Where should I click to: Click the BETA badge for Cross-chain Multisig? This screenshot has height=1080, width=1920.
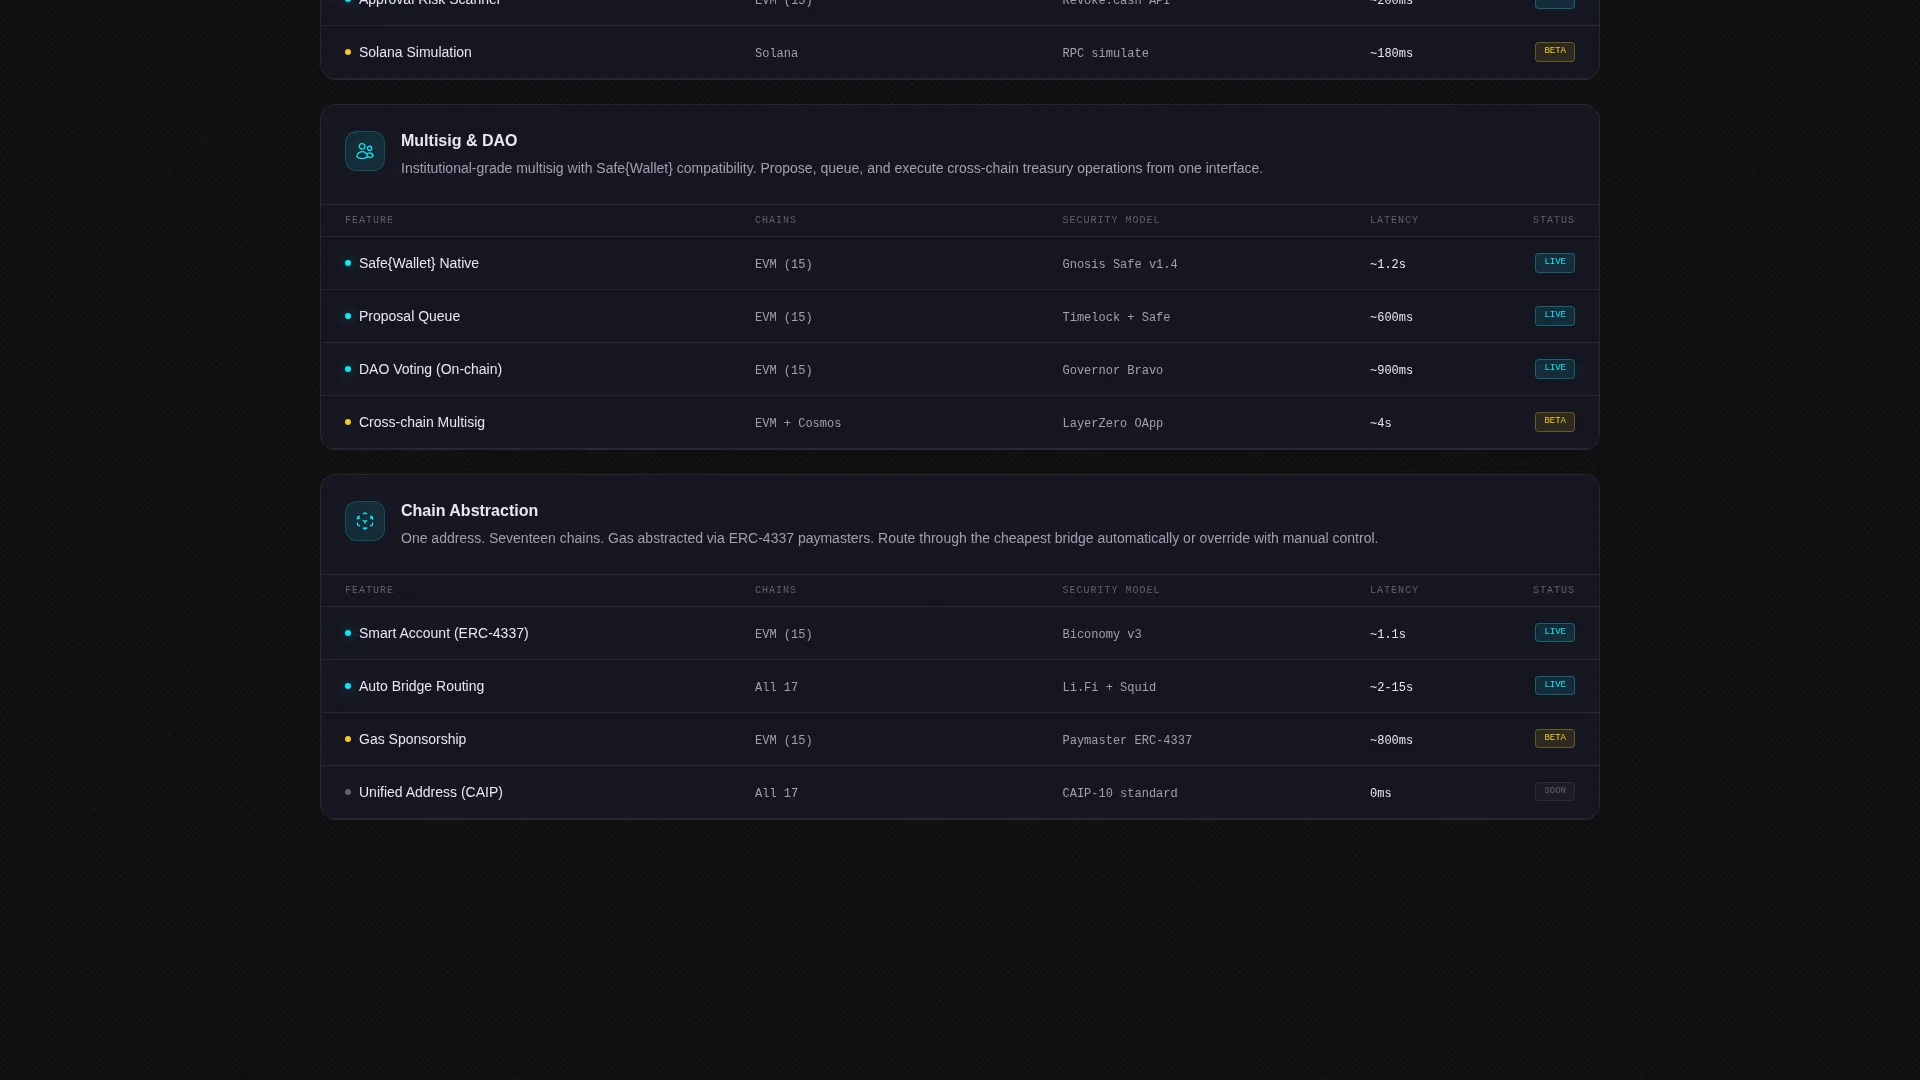(1554, 422)
